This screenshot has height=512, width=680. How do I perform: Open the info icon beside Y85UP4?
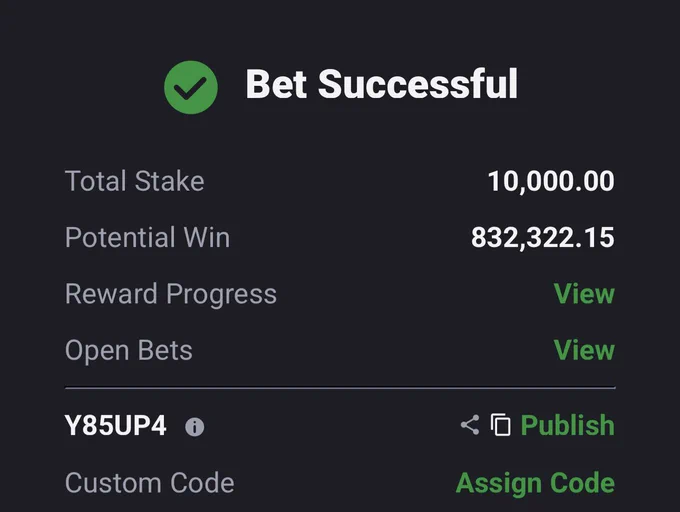[x=195, y=427]
